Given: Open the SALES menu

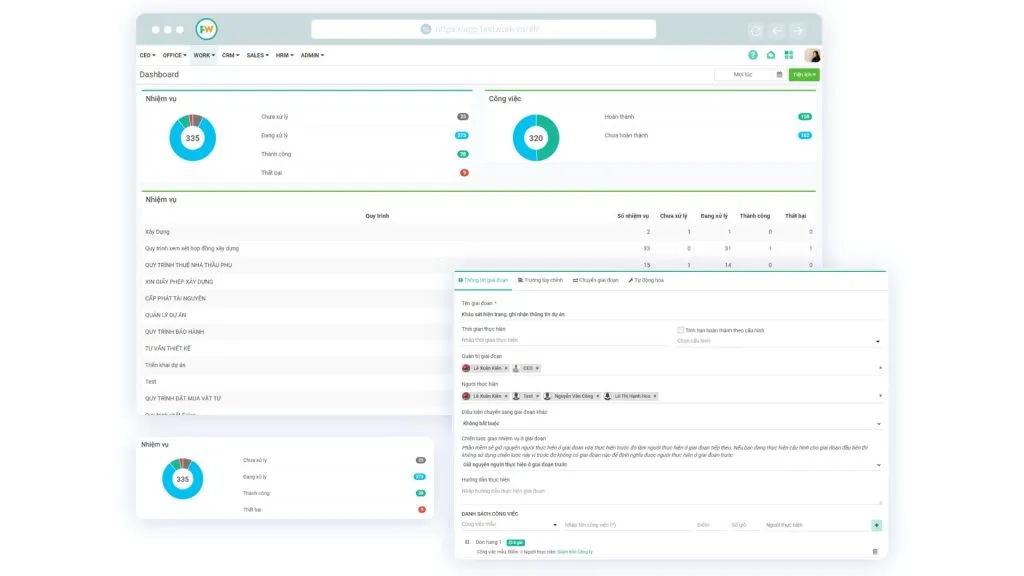Looking at the screenshot, I should point(257,56).
